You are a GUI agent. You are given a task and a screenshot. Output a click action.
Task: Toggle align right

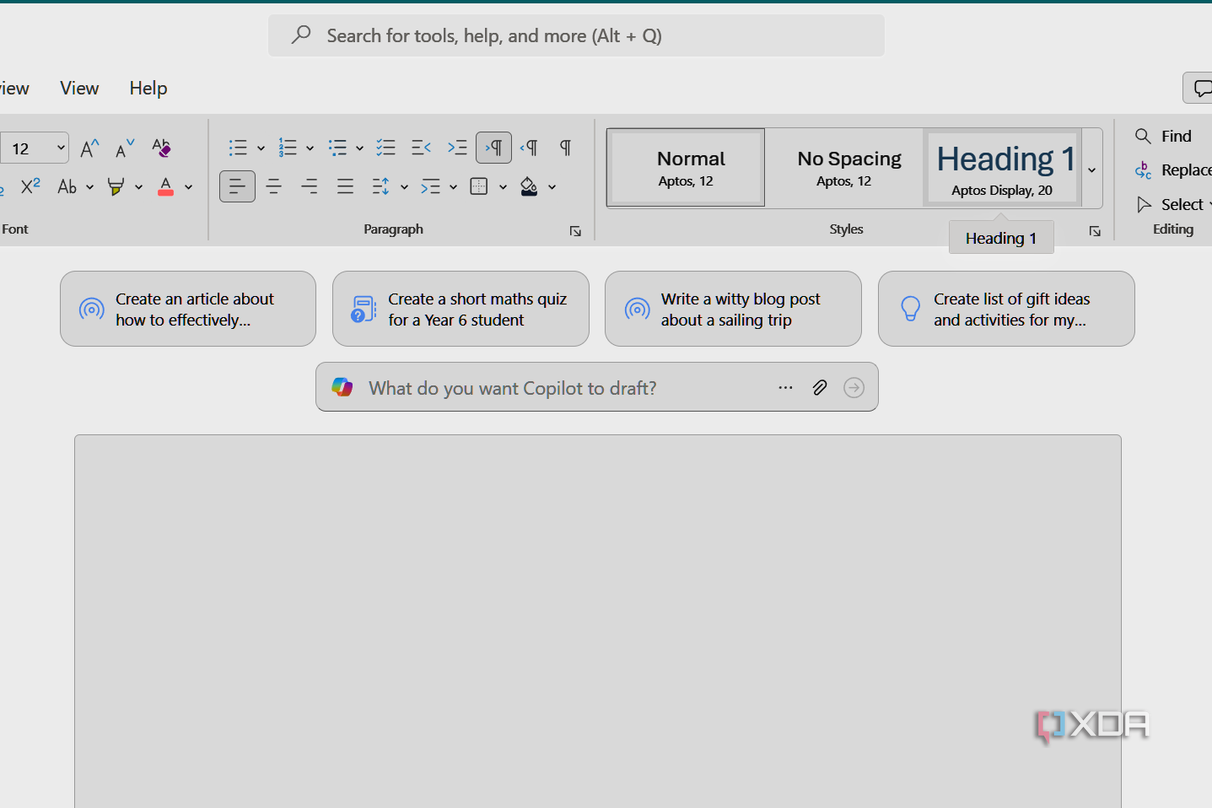tap(309, 186)
